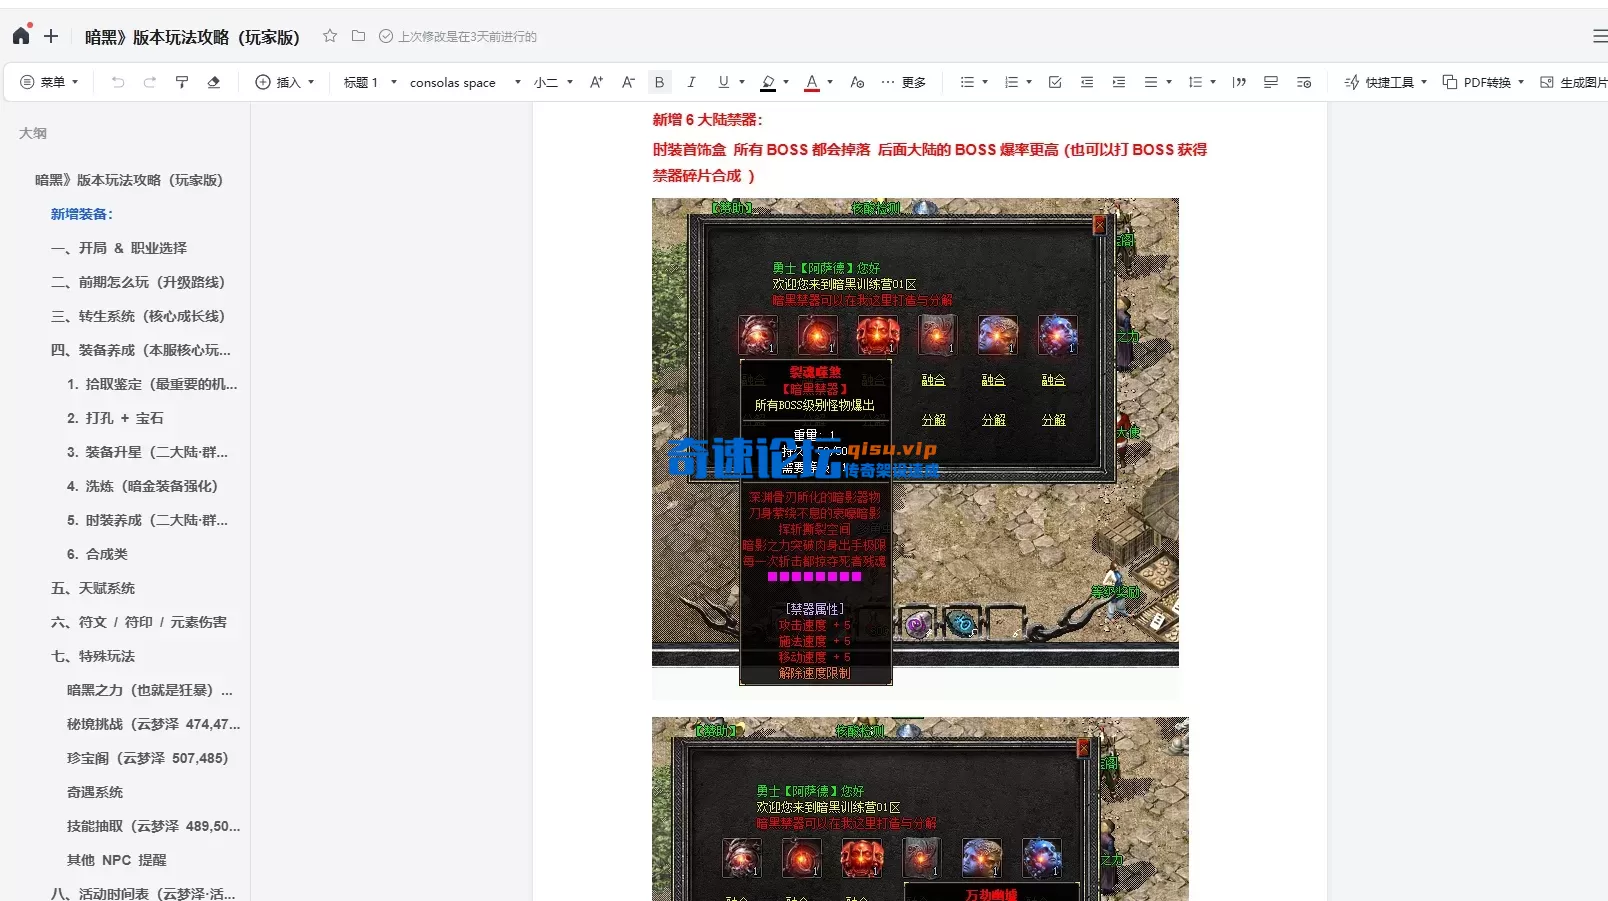Click the highlight block icon in toolbar
Viewport: 1608px width, 901px height.
click(x=1271, y=82)
